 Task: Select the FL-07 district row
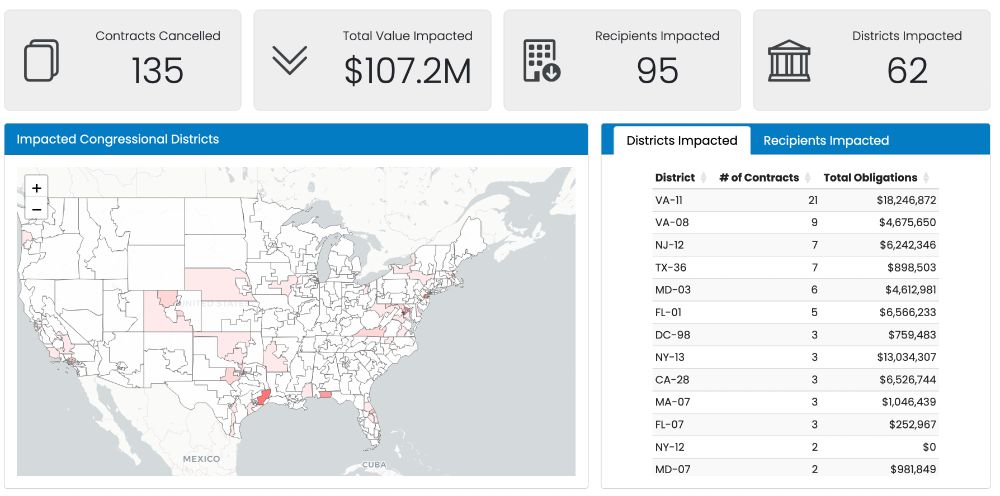coord(795,425)
